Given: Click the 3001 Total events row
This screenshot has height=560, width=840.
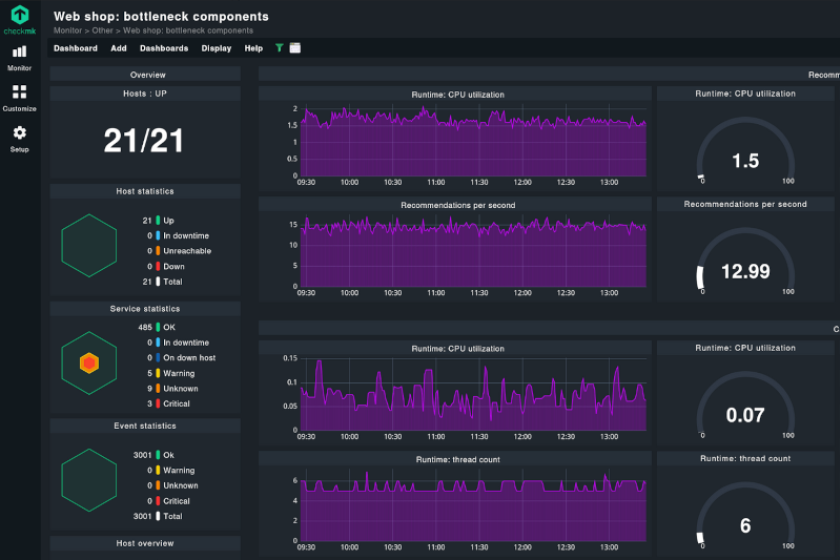Looking at the screenshot, I should pyautogui.click(x=158, y=516).
